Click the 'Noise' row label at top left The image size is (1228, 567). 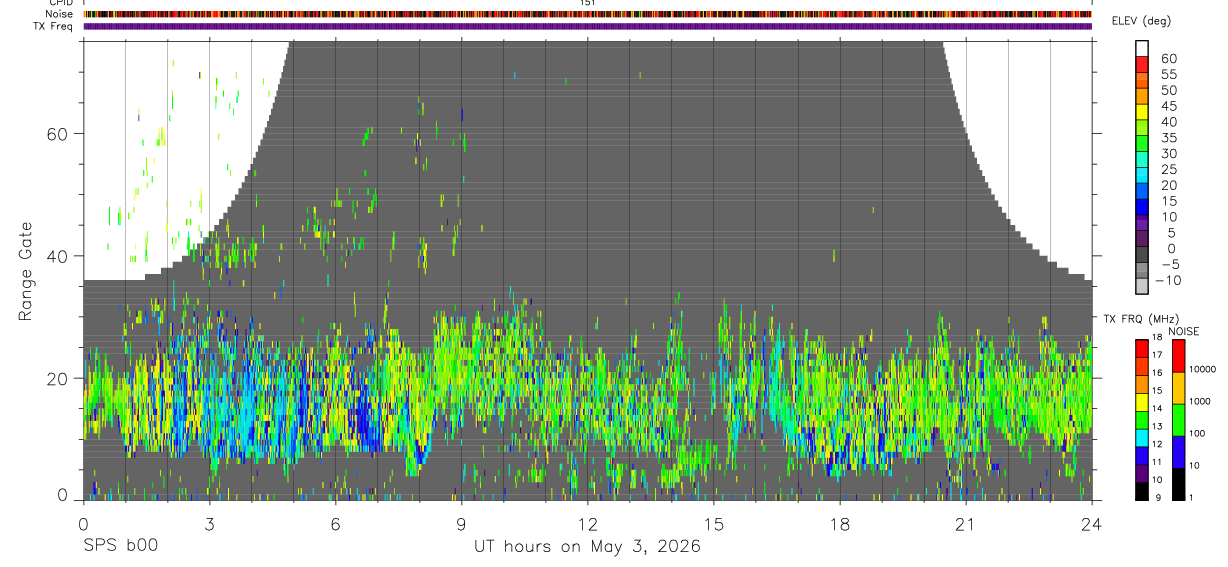59,15
